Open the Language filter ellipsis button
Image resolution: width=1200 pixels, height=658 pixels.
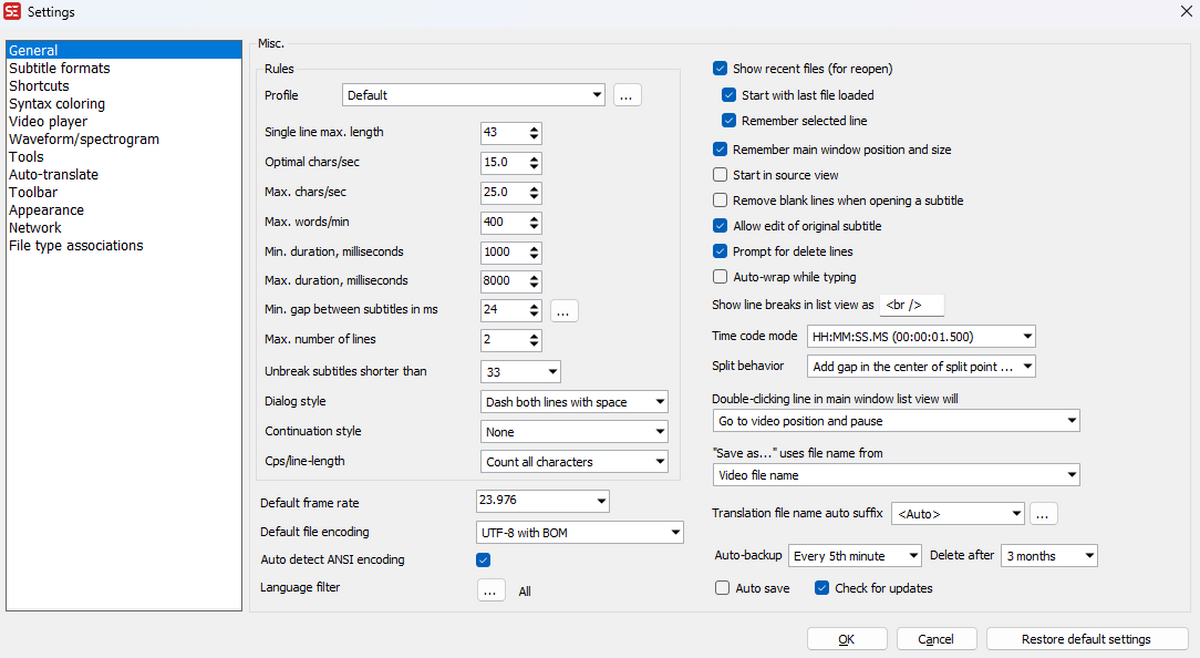coord(490,591)
